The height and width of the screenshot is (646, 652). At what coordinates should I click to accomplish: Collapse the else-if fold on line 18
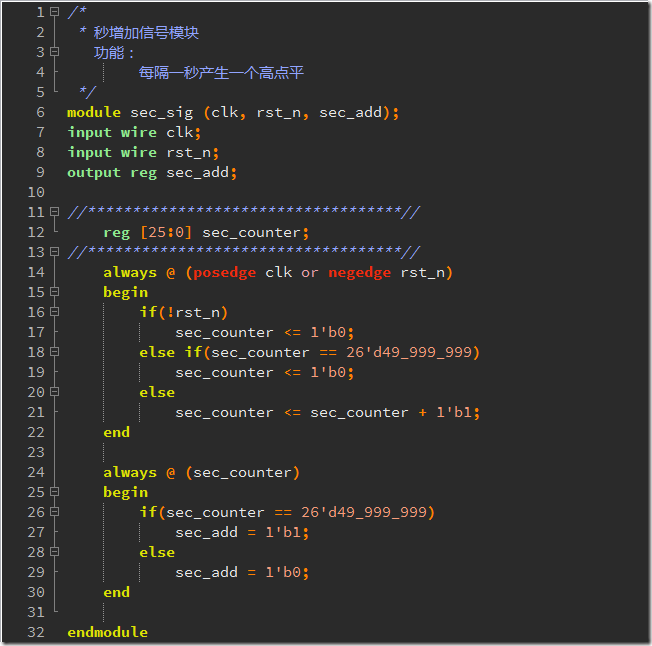[x=54, y=352]
